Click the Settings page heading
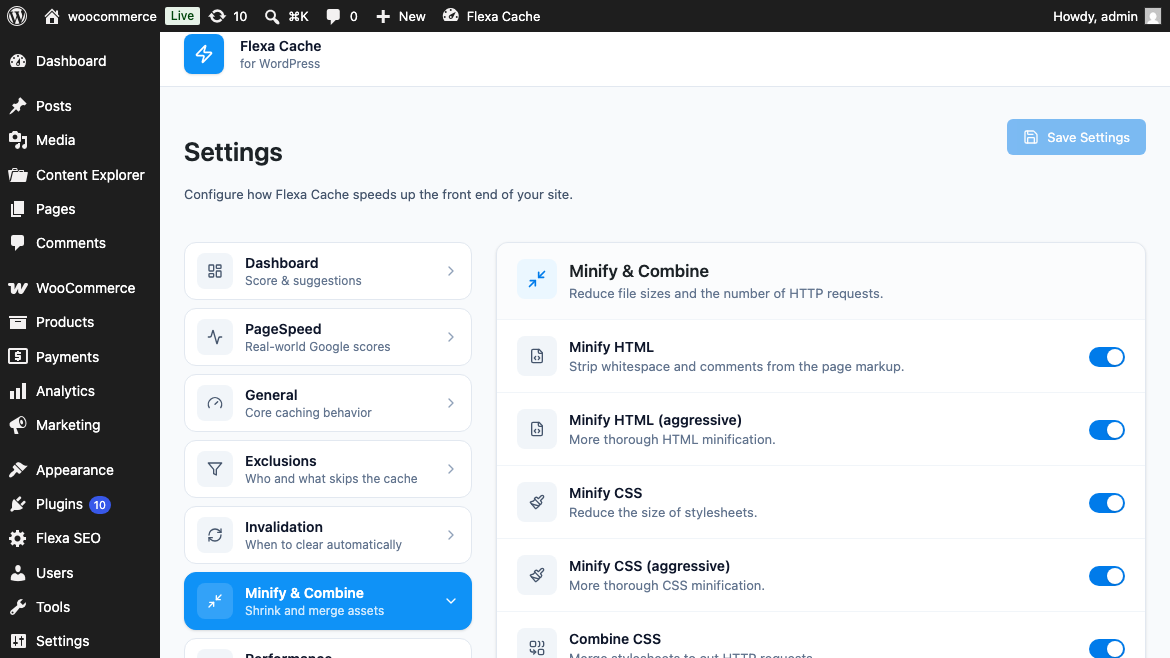Image resolution: width=1170 pixels, height=658 pixels. click(x=233, y=152)
